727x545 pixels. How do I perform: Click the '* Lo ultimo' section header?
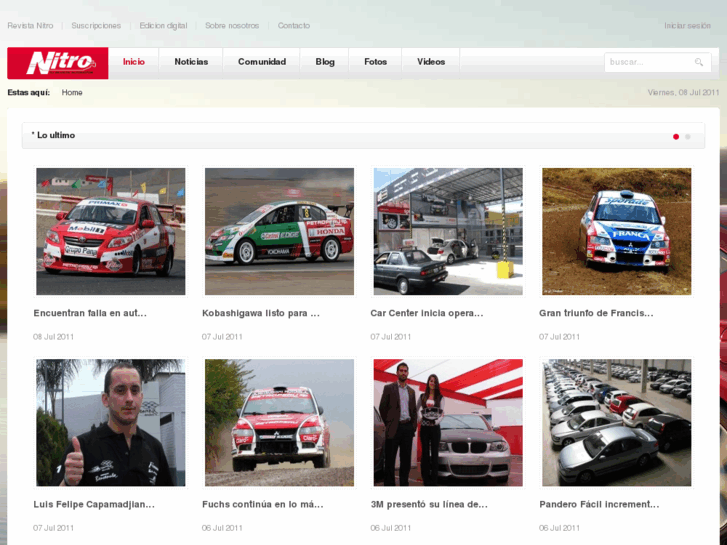click(x=53, y=135)
